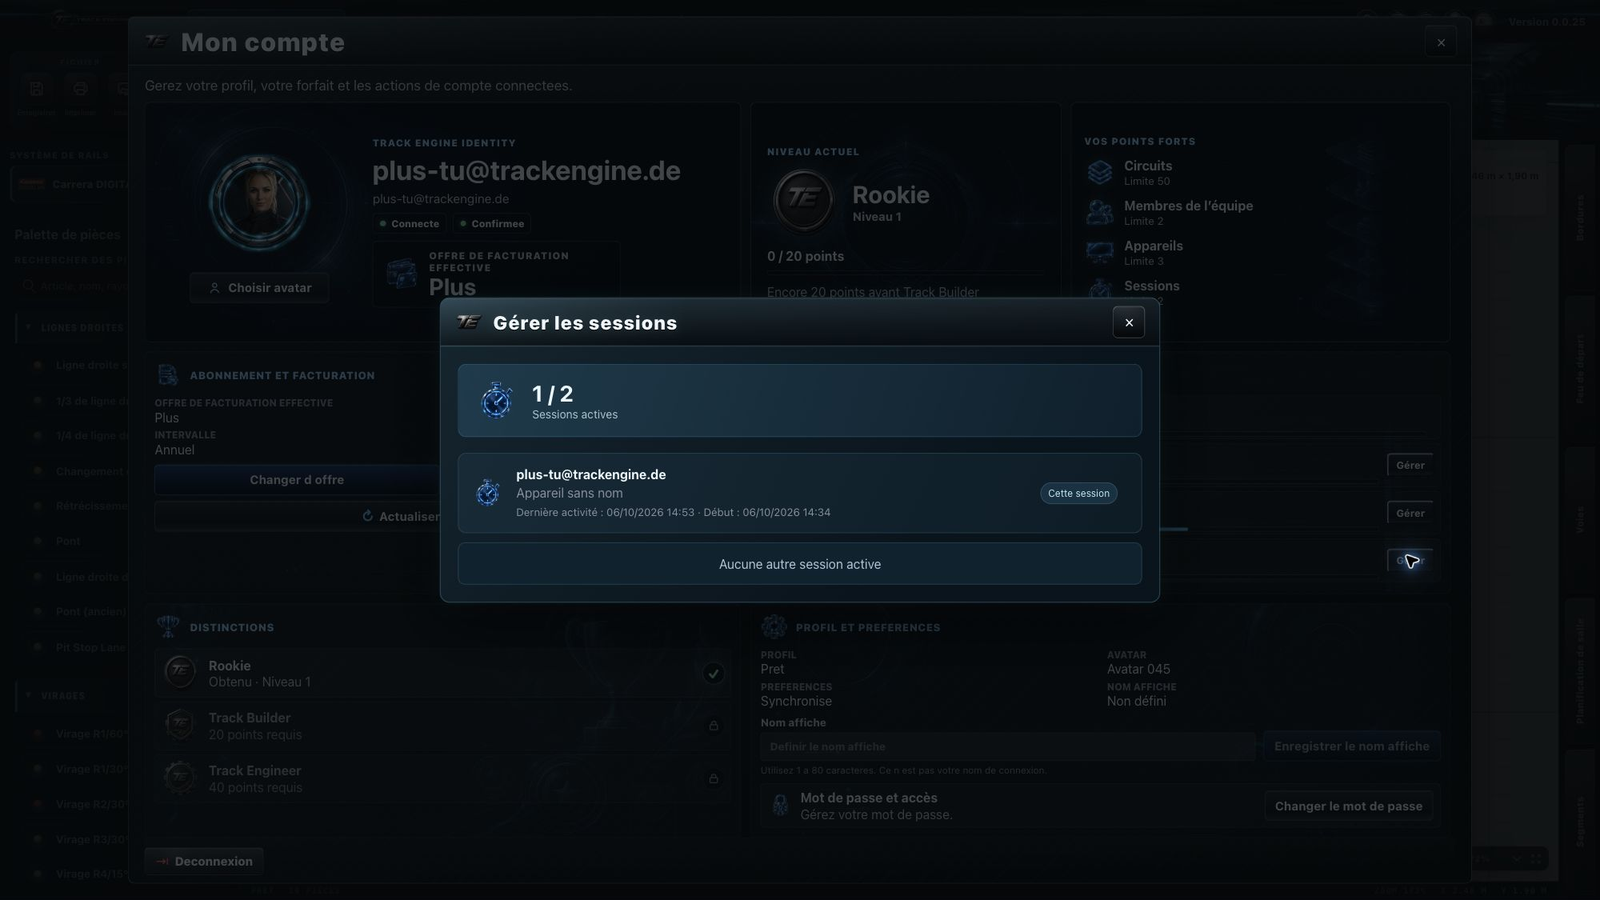Select the Track Engineer distinction row
1600x900 pixels.
click(x=443, y=778)
